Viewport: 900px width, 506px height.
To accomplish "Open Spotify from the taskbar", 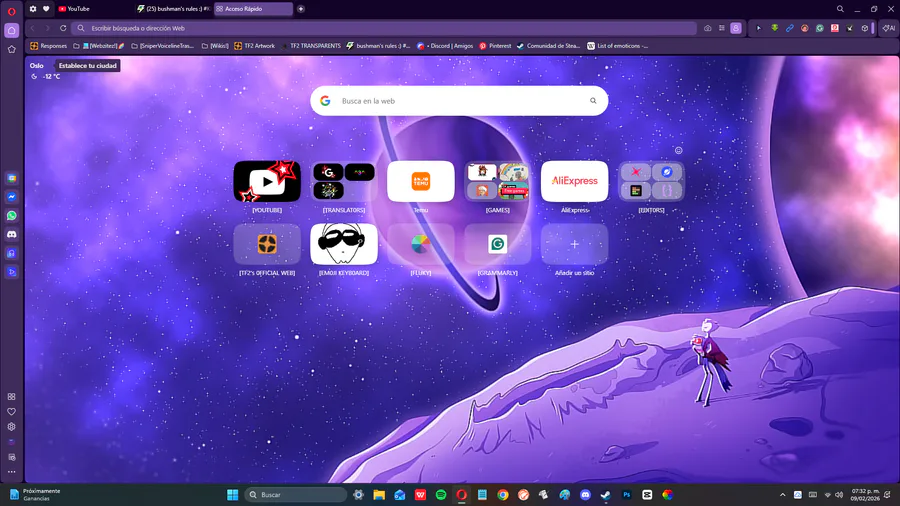I will (441, 495).
